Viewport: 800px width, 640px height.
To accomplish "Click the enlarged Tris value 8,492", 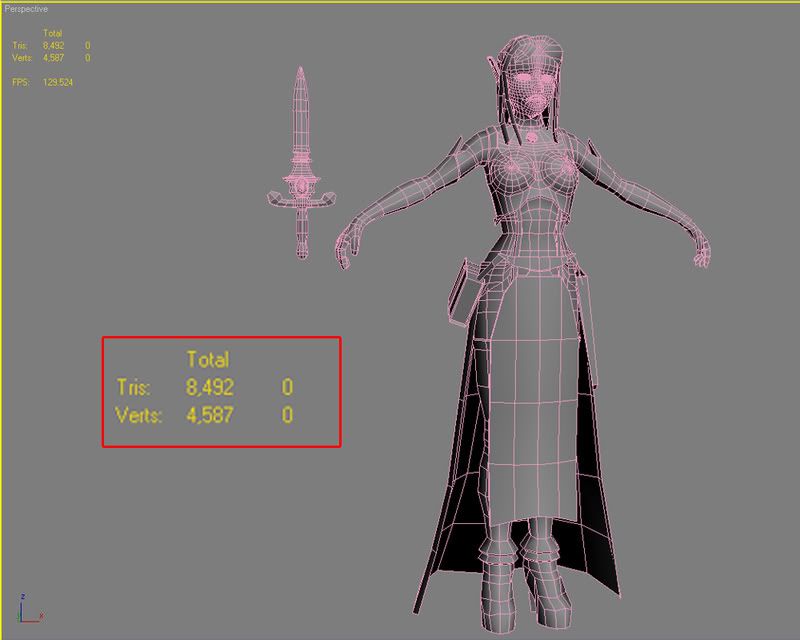I will pyautogui.click(x=209, y=387).
